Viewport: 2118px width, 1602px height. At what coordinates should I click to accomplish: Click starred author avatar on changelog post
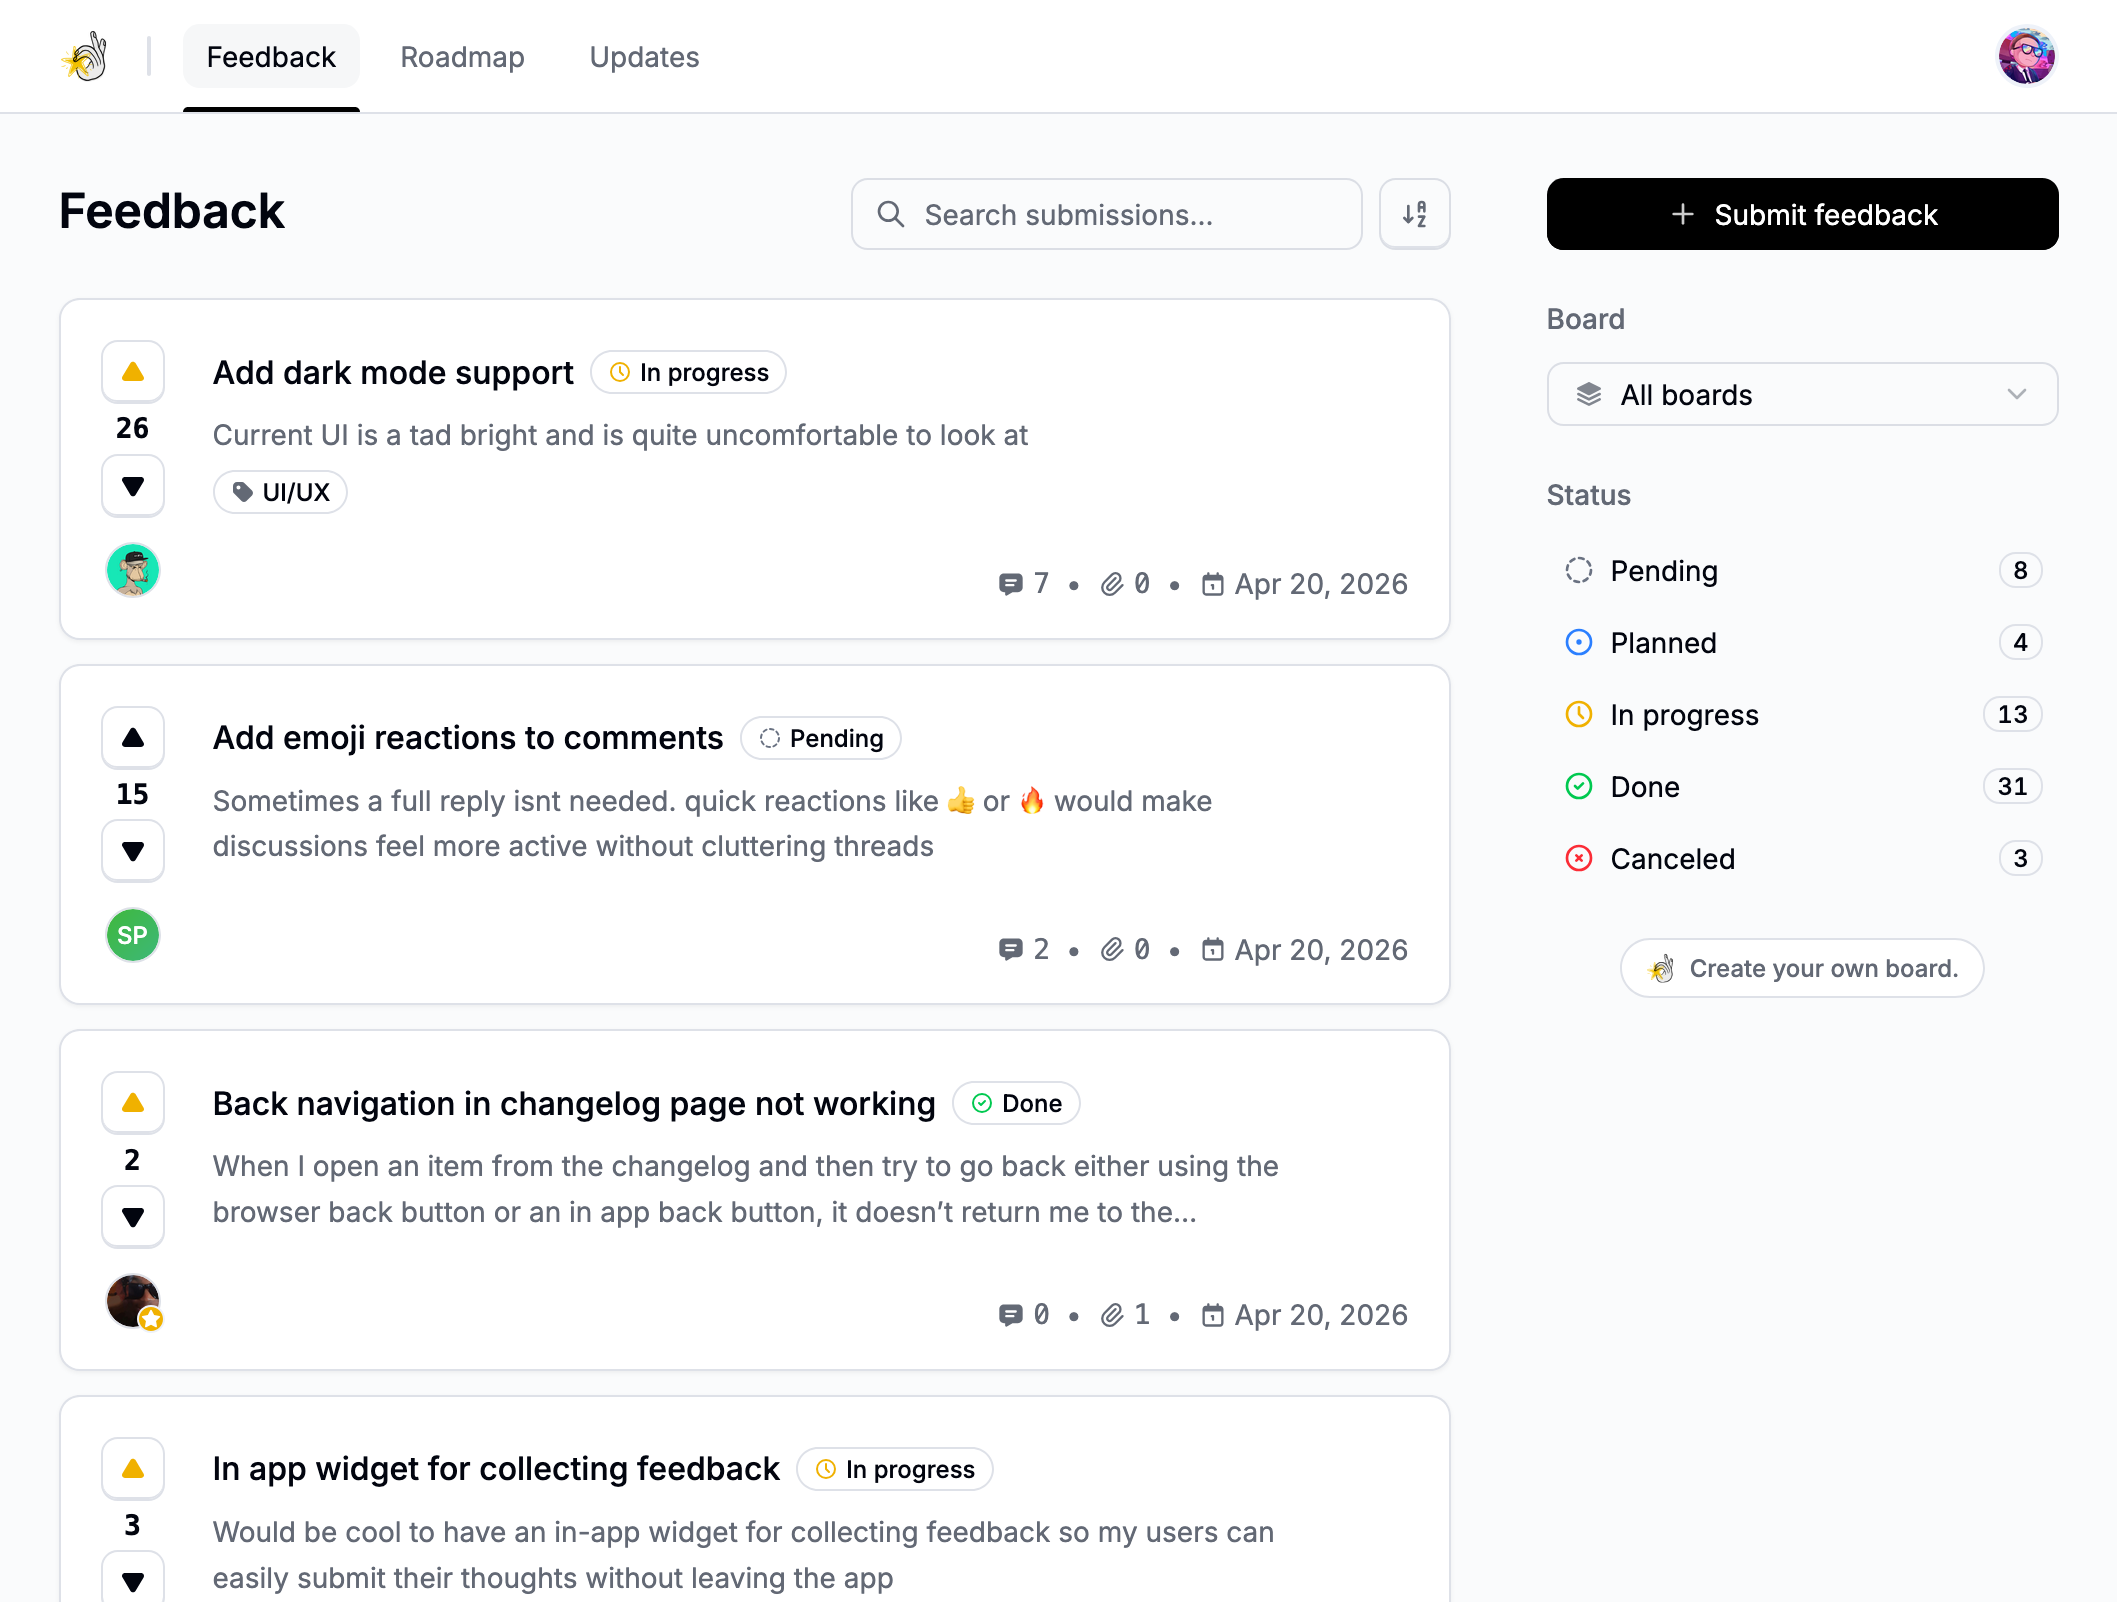[133, 1301]
